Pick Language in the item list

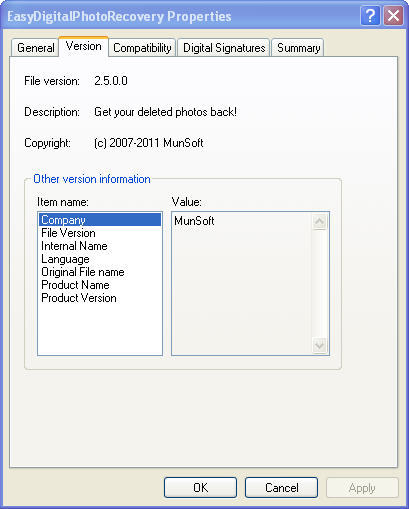point(100,259)
